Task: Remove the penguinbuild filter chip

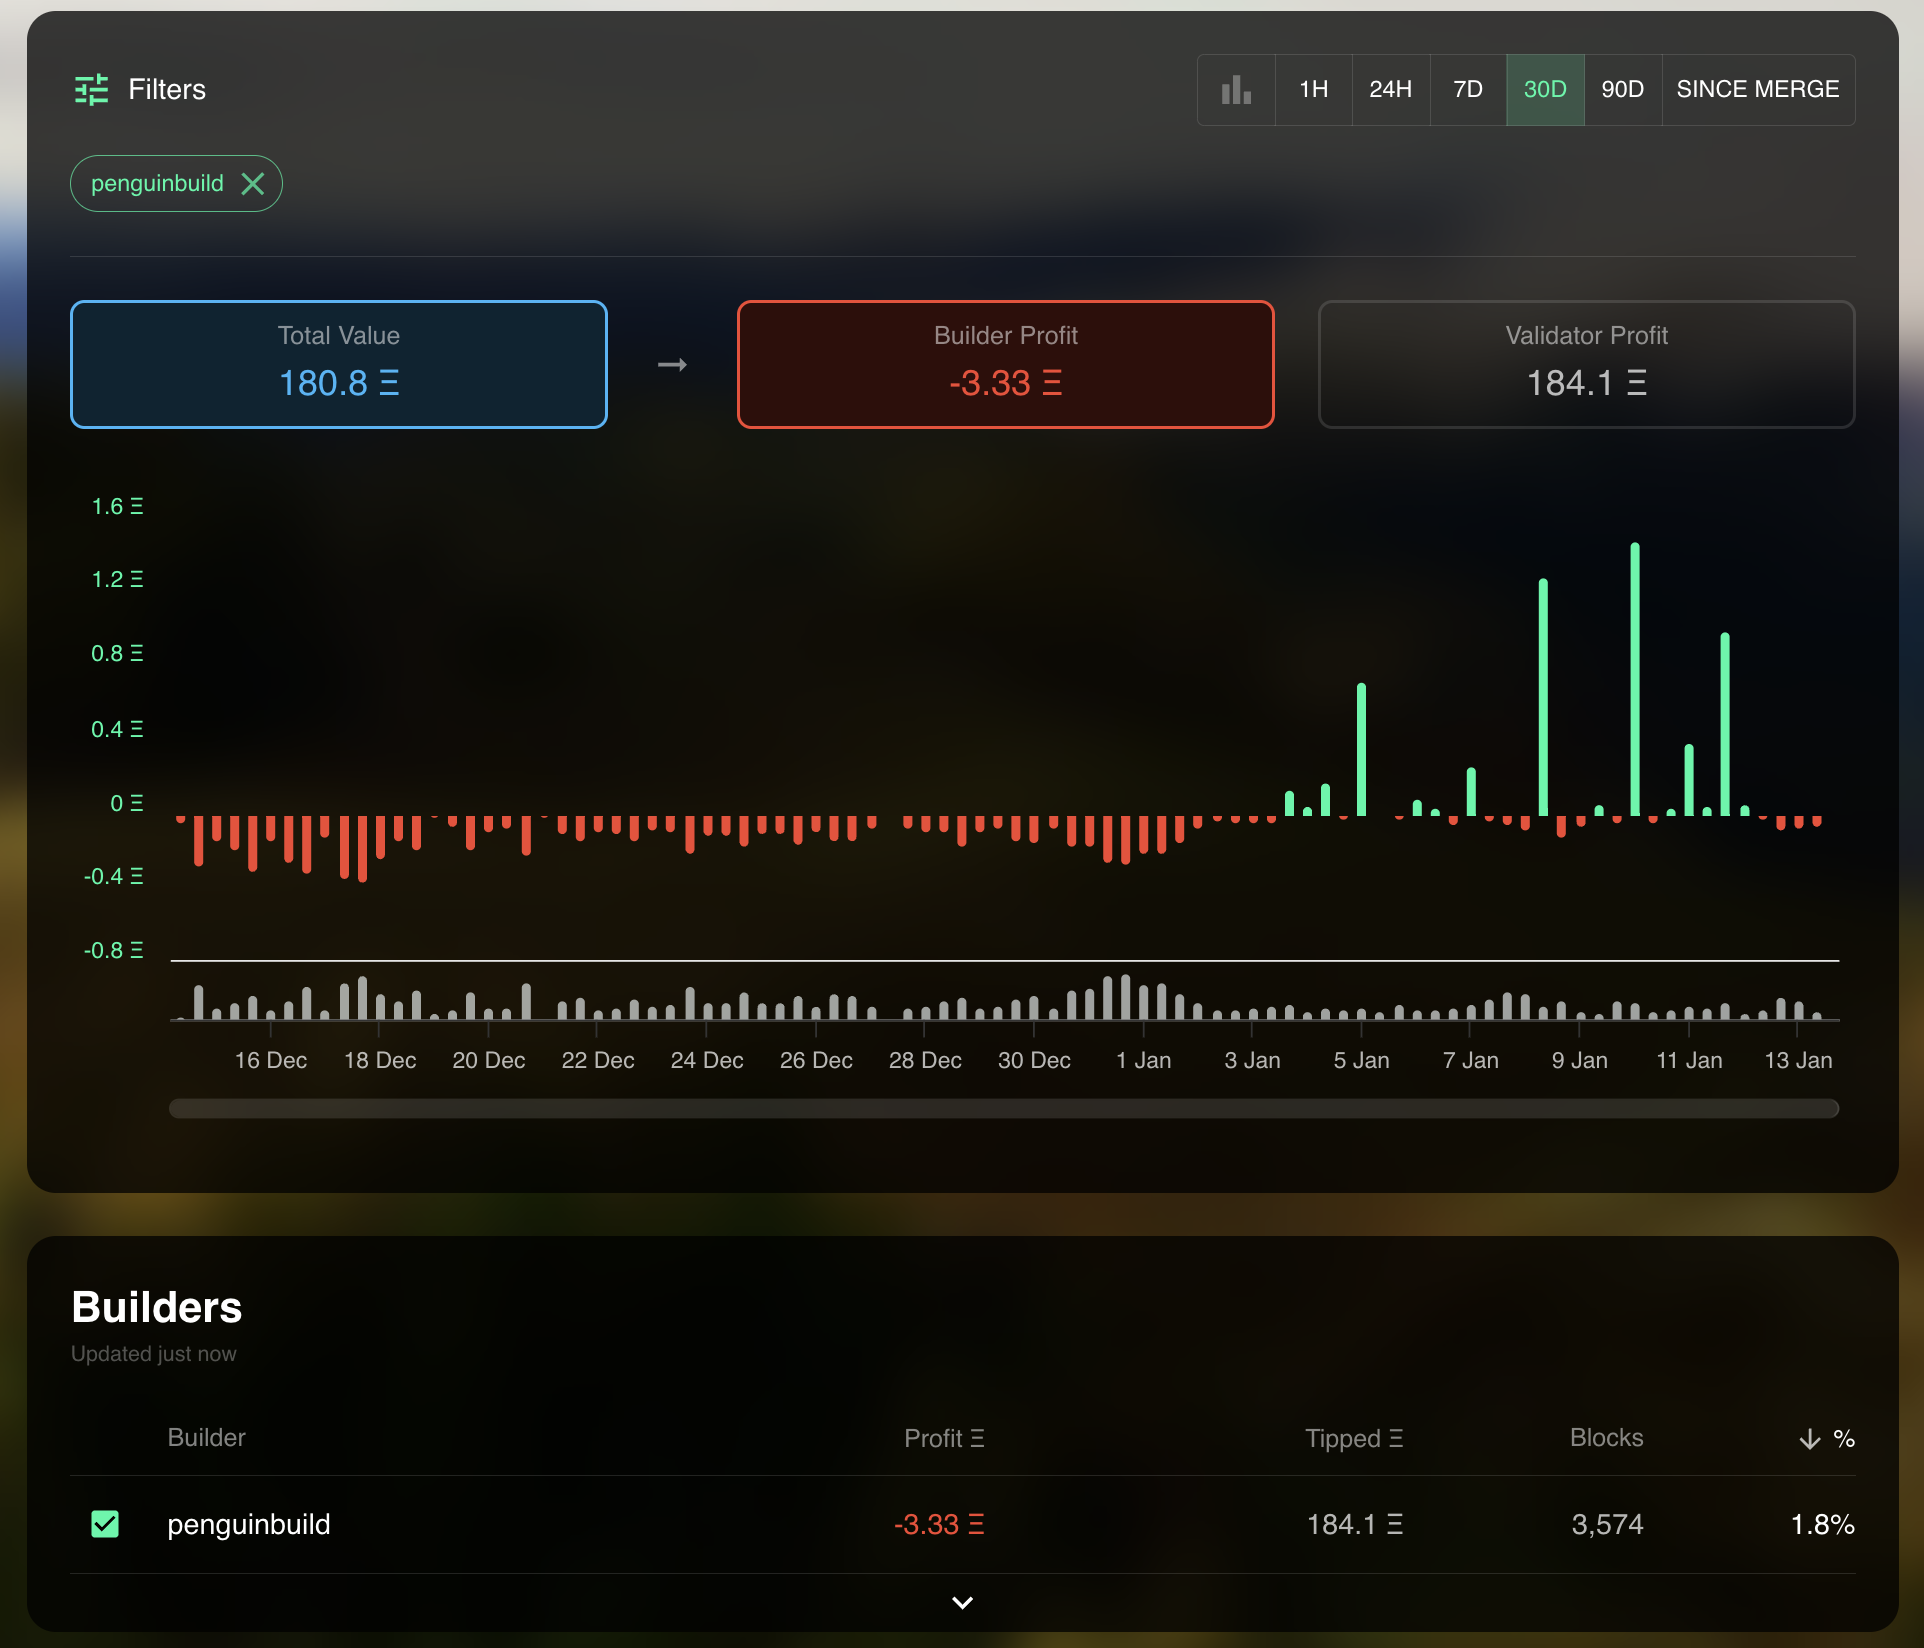Action: [x=253, y=184]
